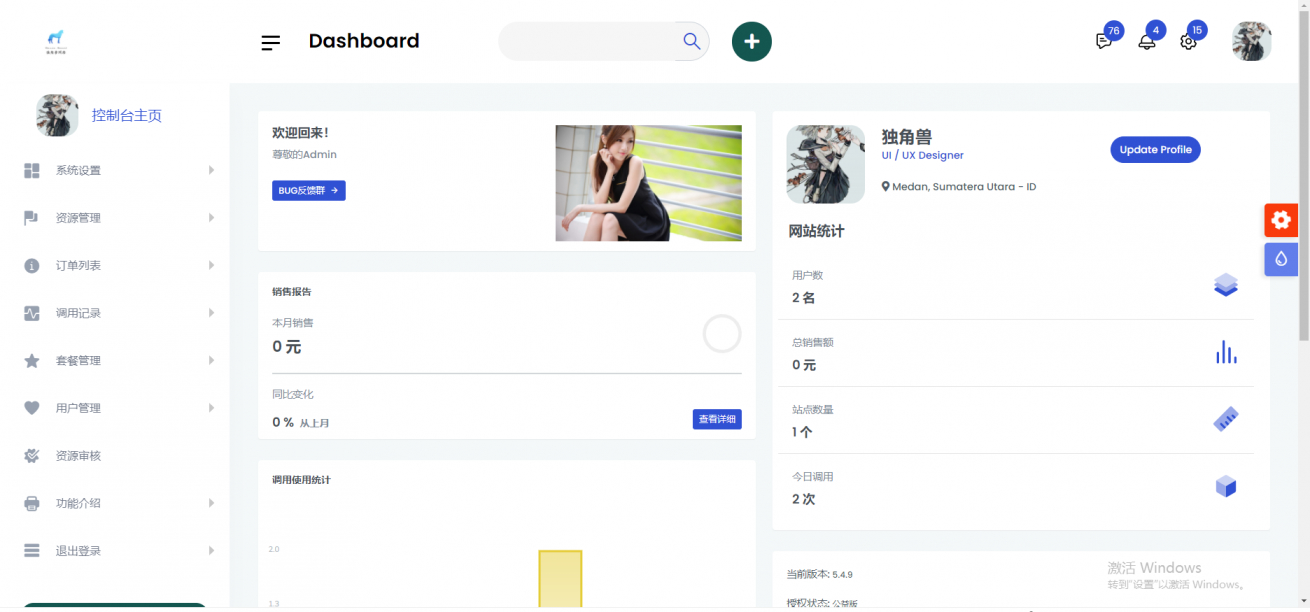The image size is (1310, 612).
Task: Click the bell notification icon
Action: point(1147,41)
